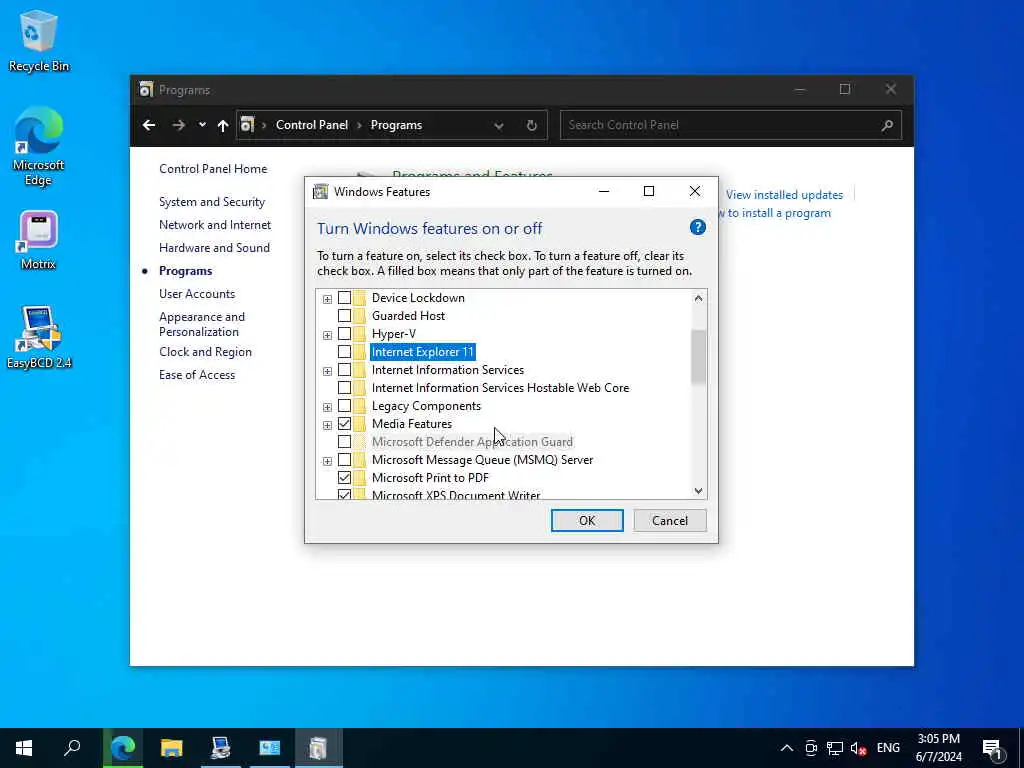This screenshot has height=768, width=1024.
Task: Click the EasyBCD taskbar icon
Action: coord(221,748)
